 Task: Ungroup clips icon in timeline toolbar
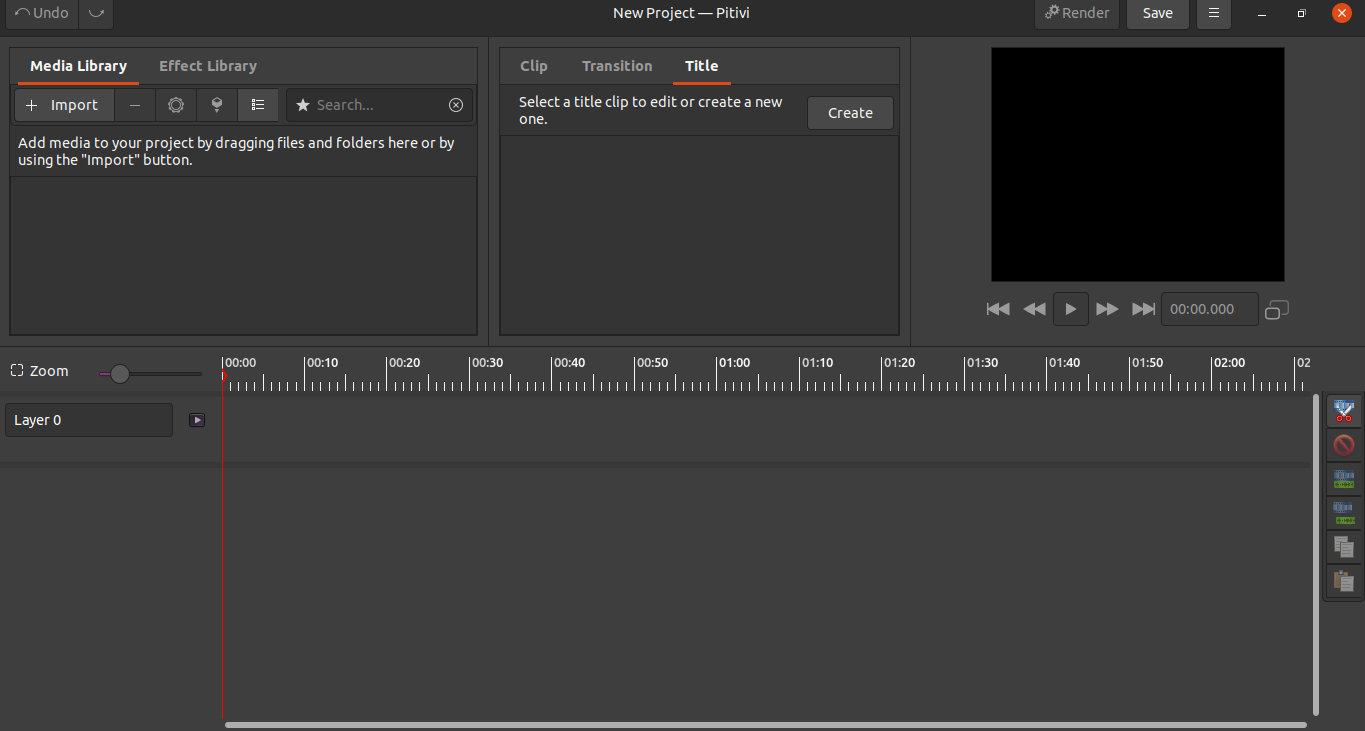1343,513
